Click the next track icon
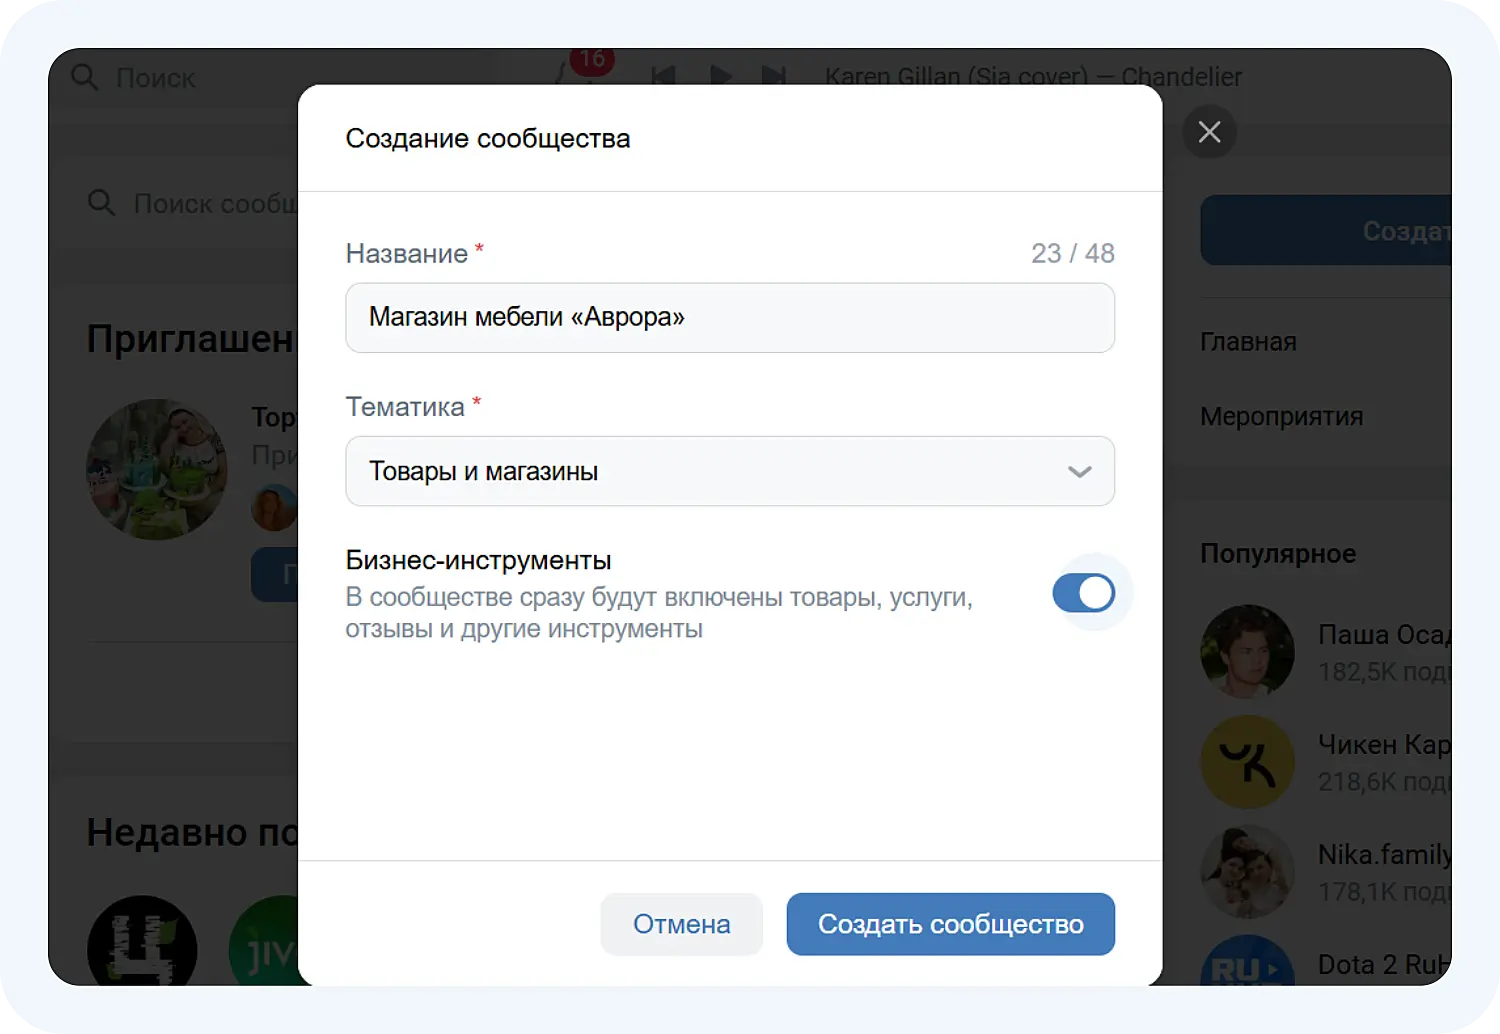1500x1034 pixels. pyautogui.click(x=774, y=76)
